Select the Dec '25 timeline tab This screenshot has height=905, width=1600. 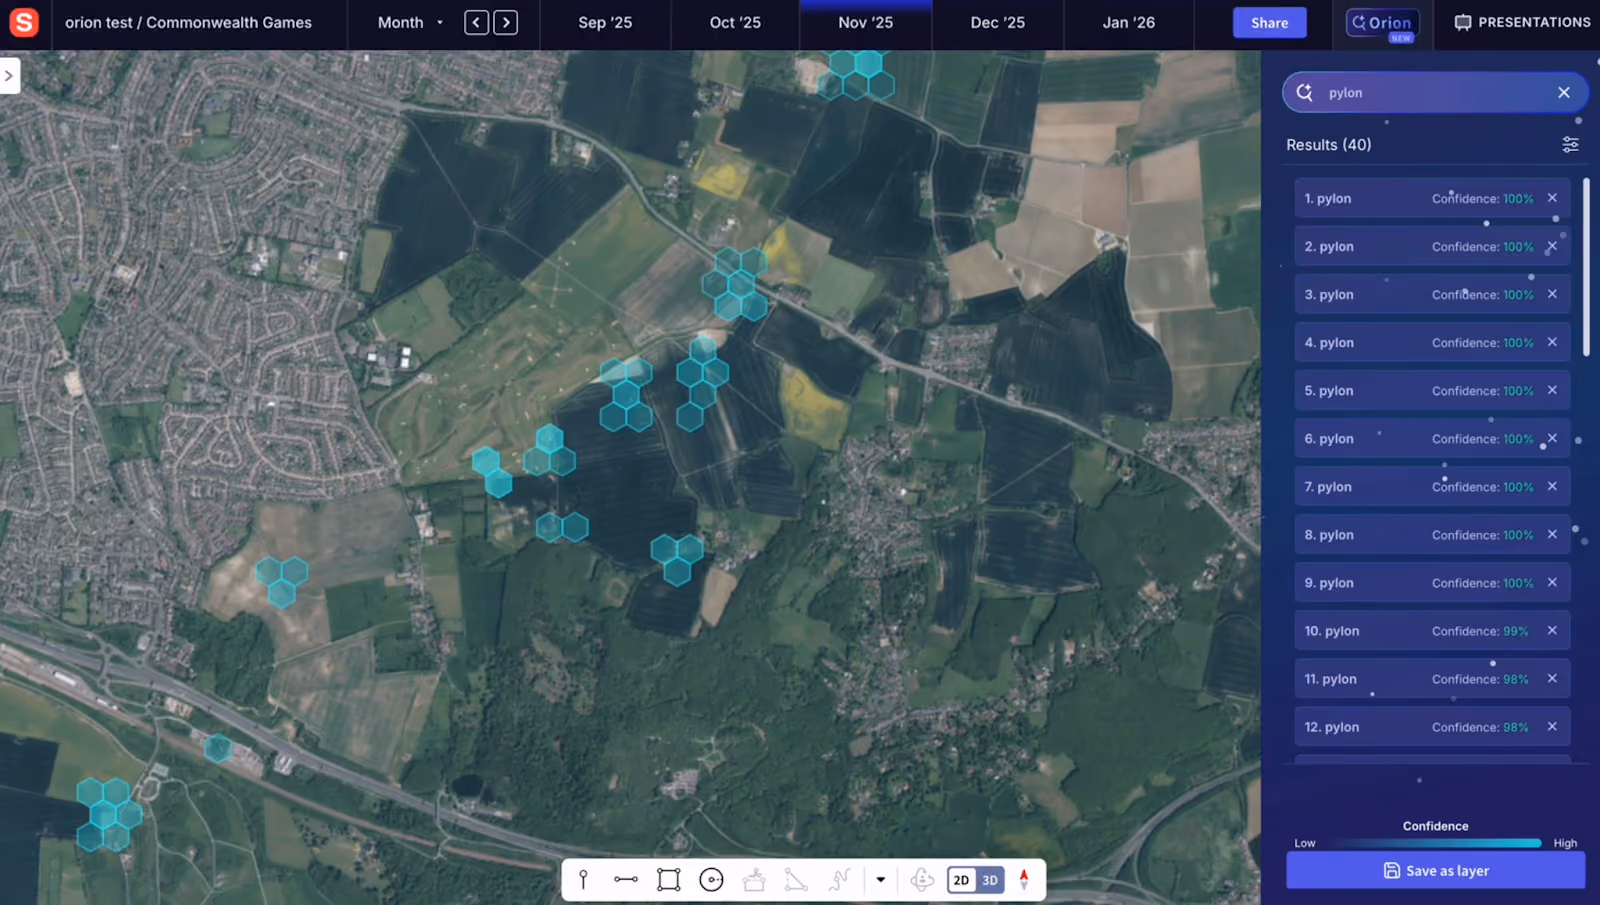[998, 23]
